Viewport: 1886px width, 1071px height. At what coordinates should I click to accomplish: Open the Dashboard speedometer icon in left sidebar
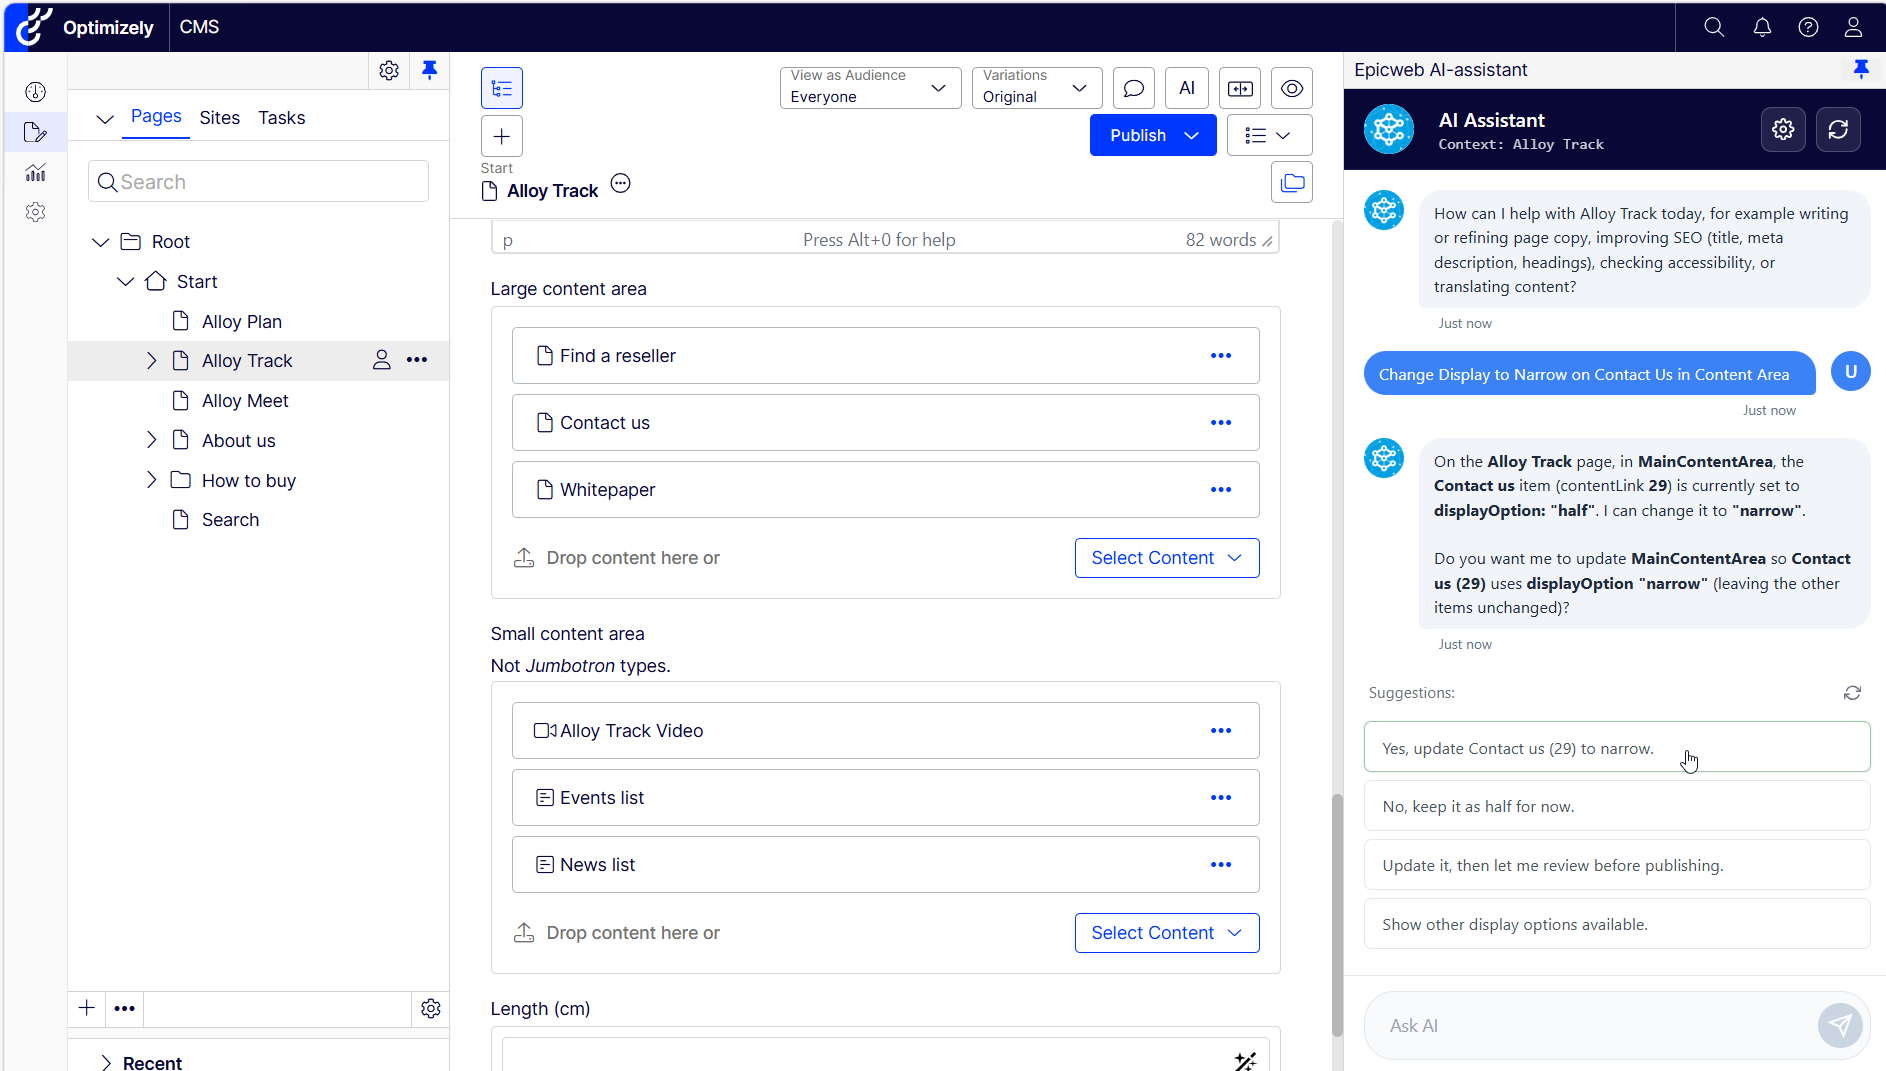(x=35, y=91)
